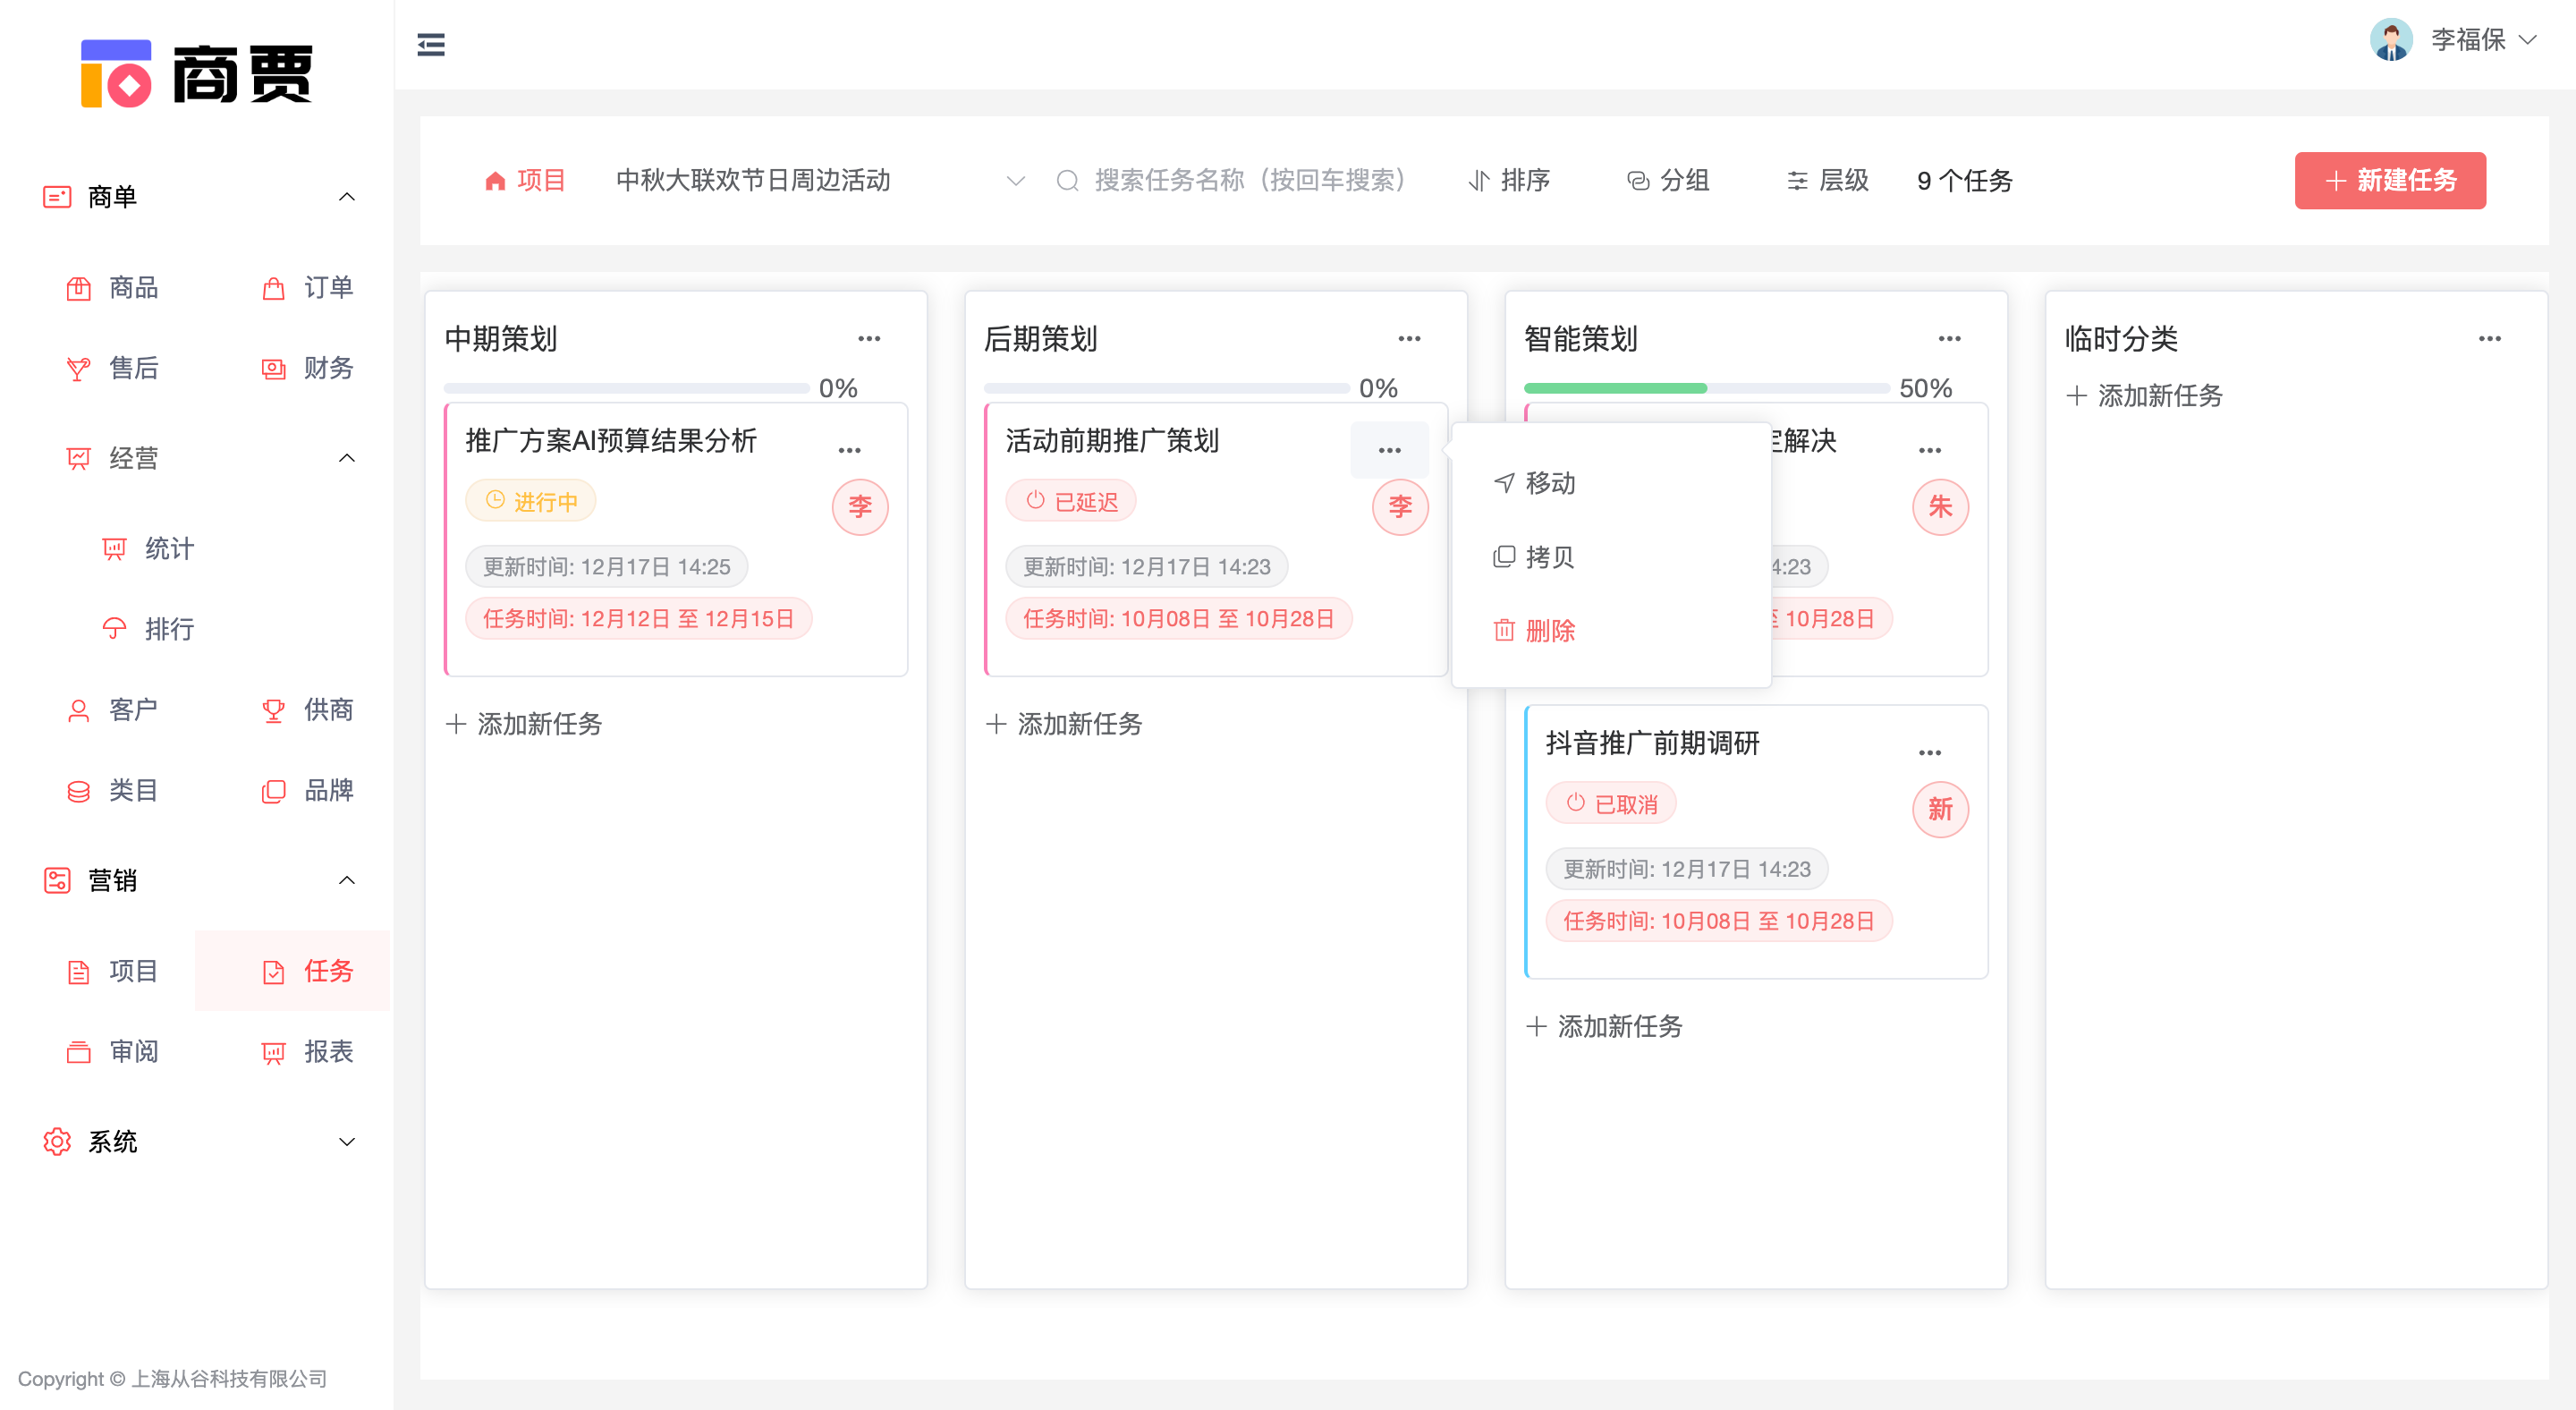Collapse the sidebar with the hamburger icon
Screen dimensions: 2576x1410
tap(431, 44)
